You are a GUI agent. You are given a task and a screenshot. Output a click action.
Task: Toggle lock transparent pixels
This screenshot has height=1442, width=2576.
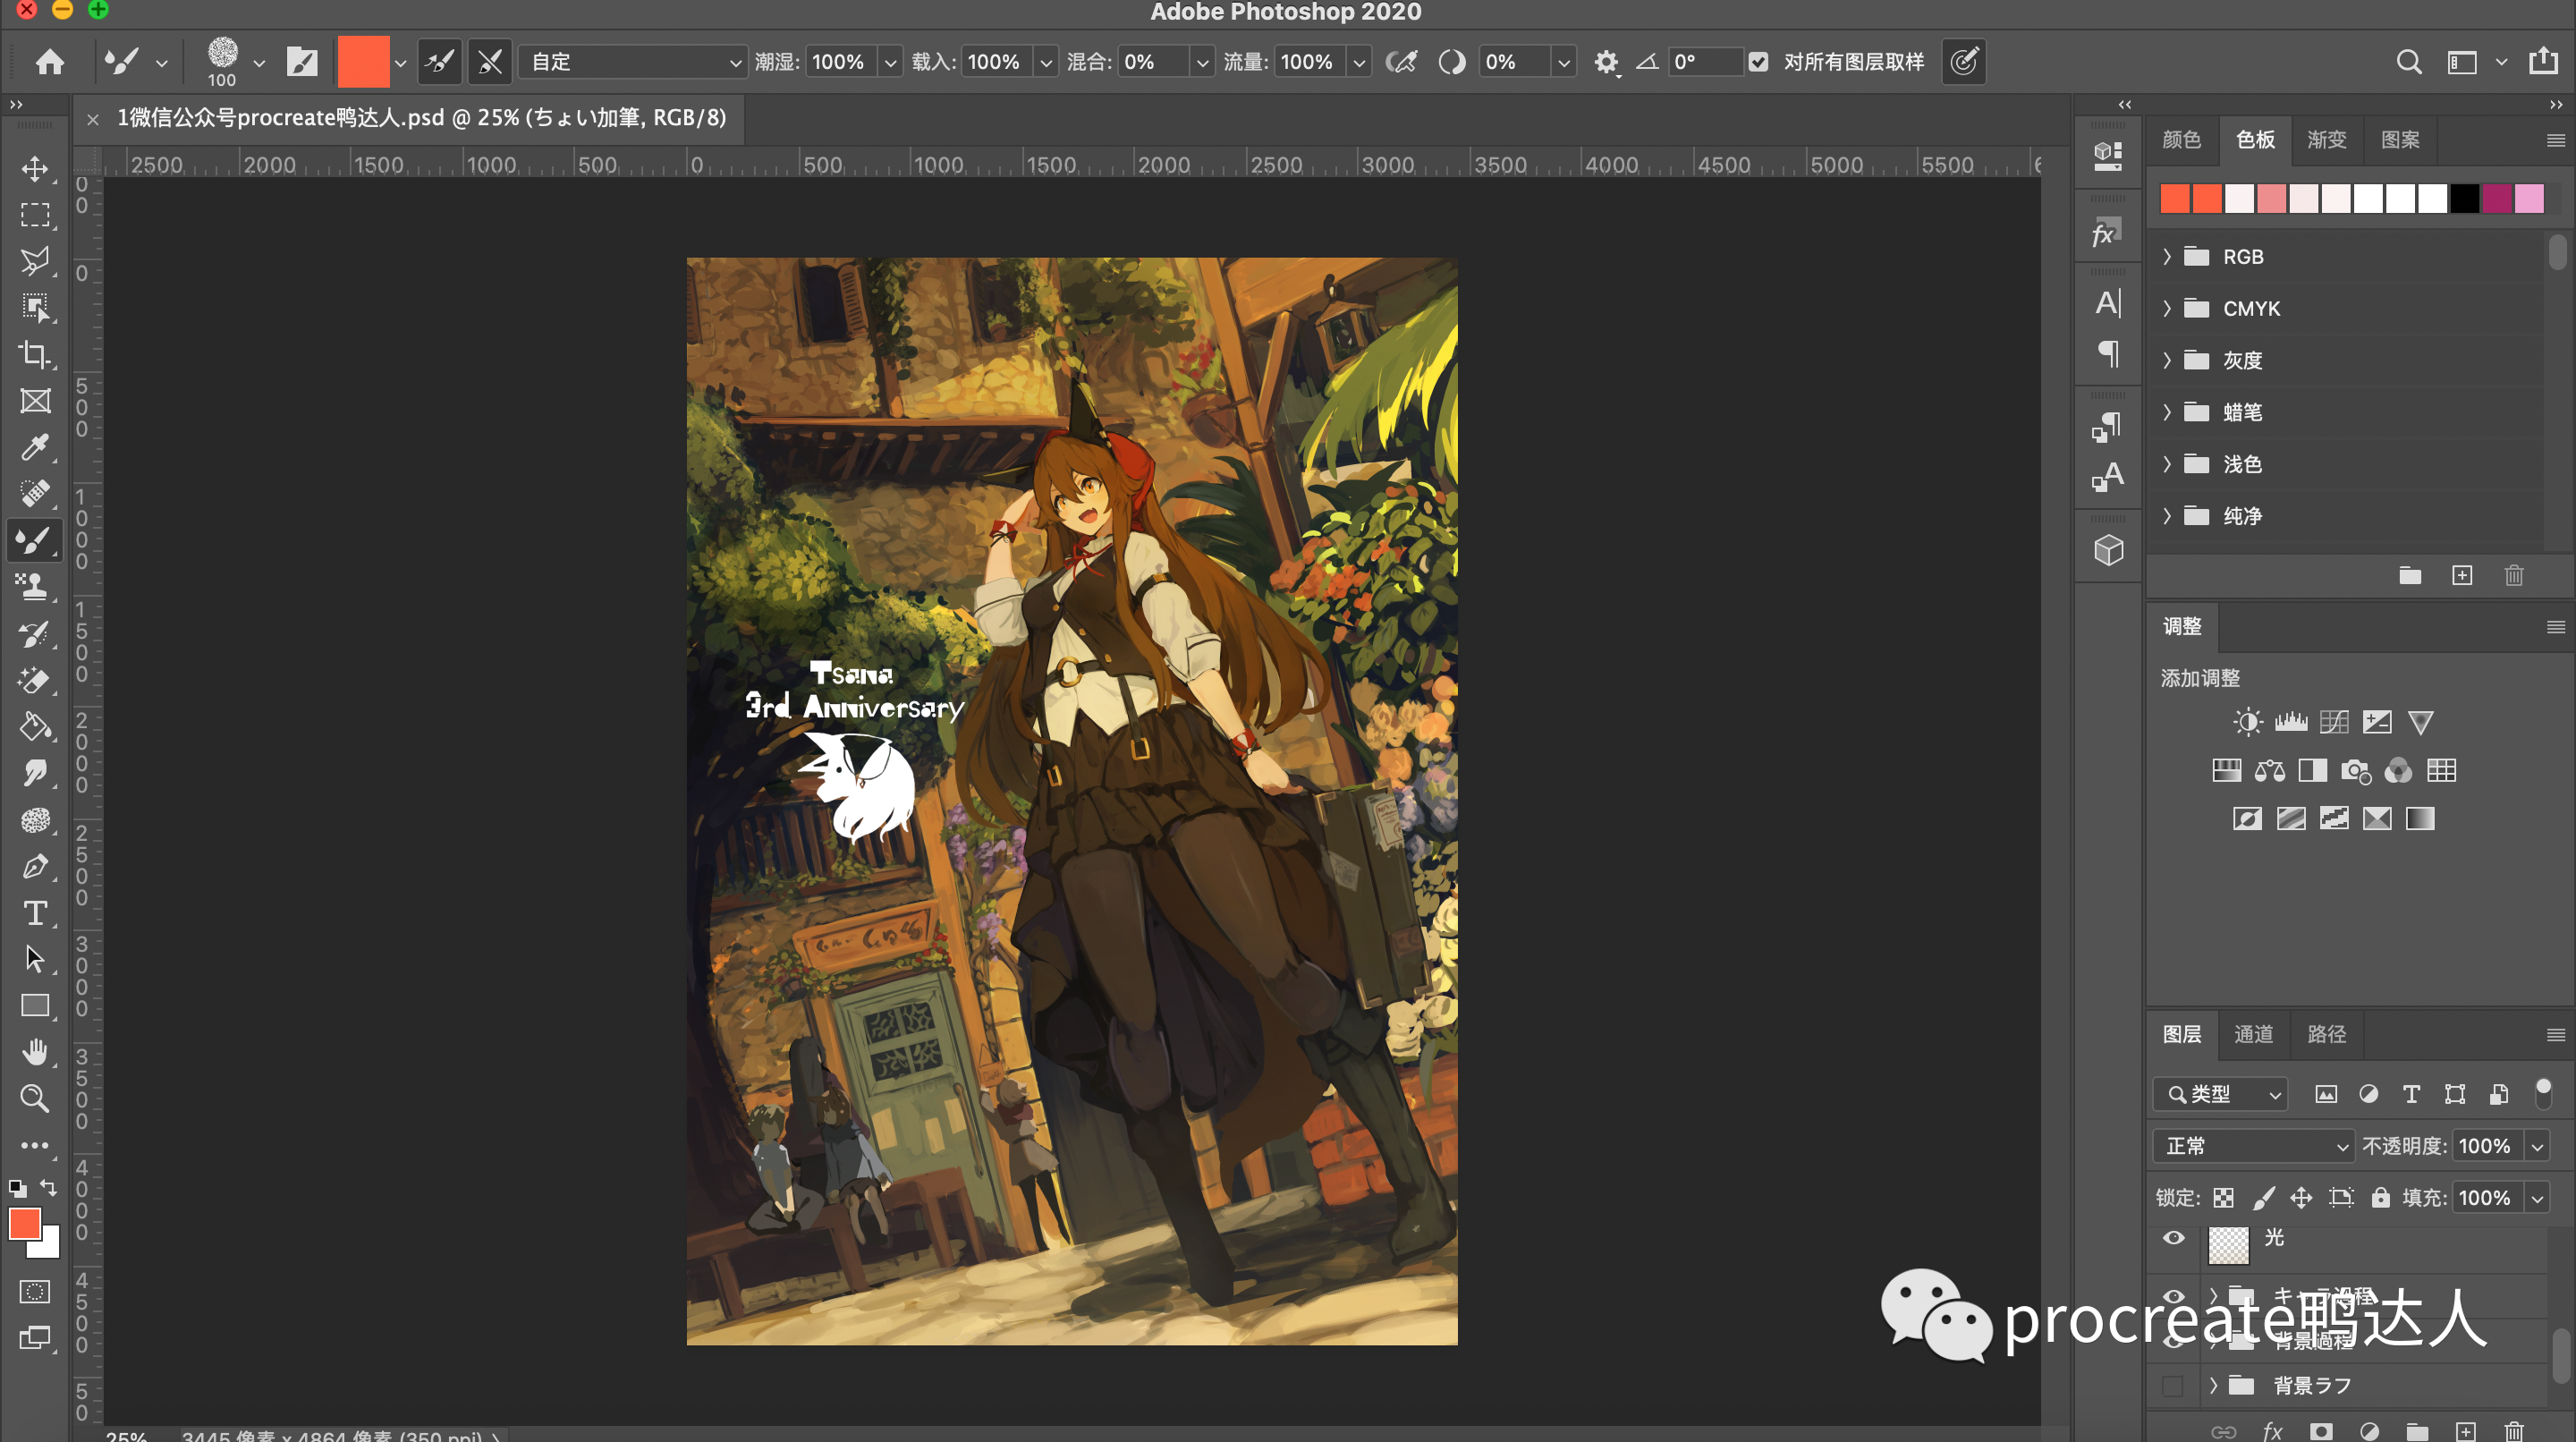click(x=2223, y=1198)
